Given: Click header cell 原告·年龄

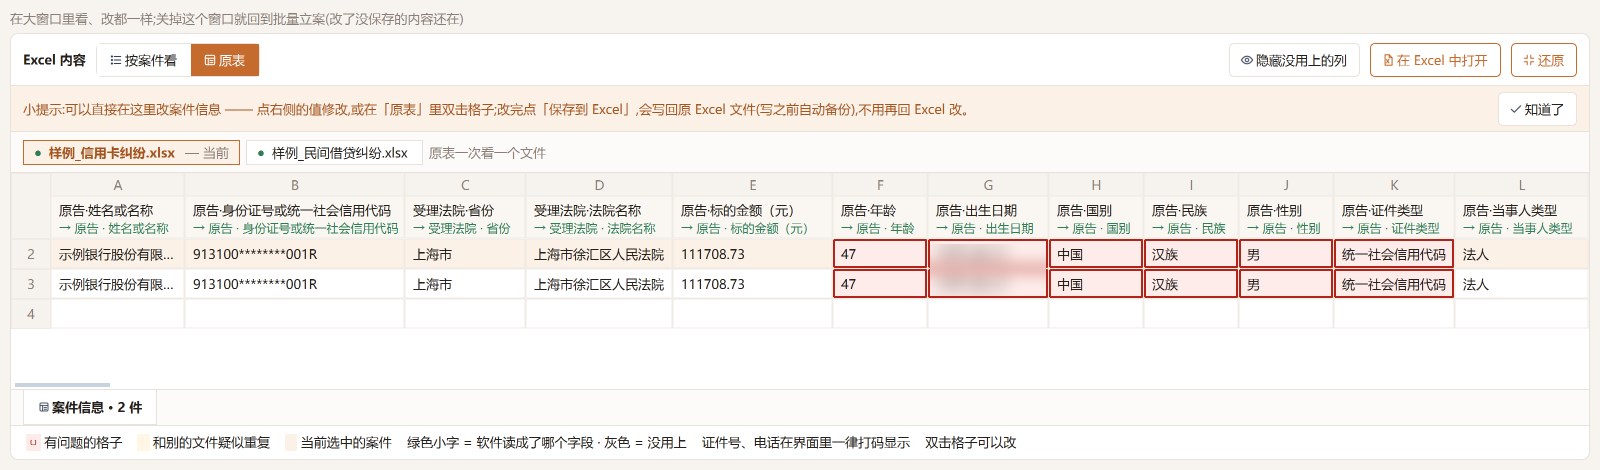Looking at the screenshot, I should (x=880, y=219).
